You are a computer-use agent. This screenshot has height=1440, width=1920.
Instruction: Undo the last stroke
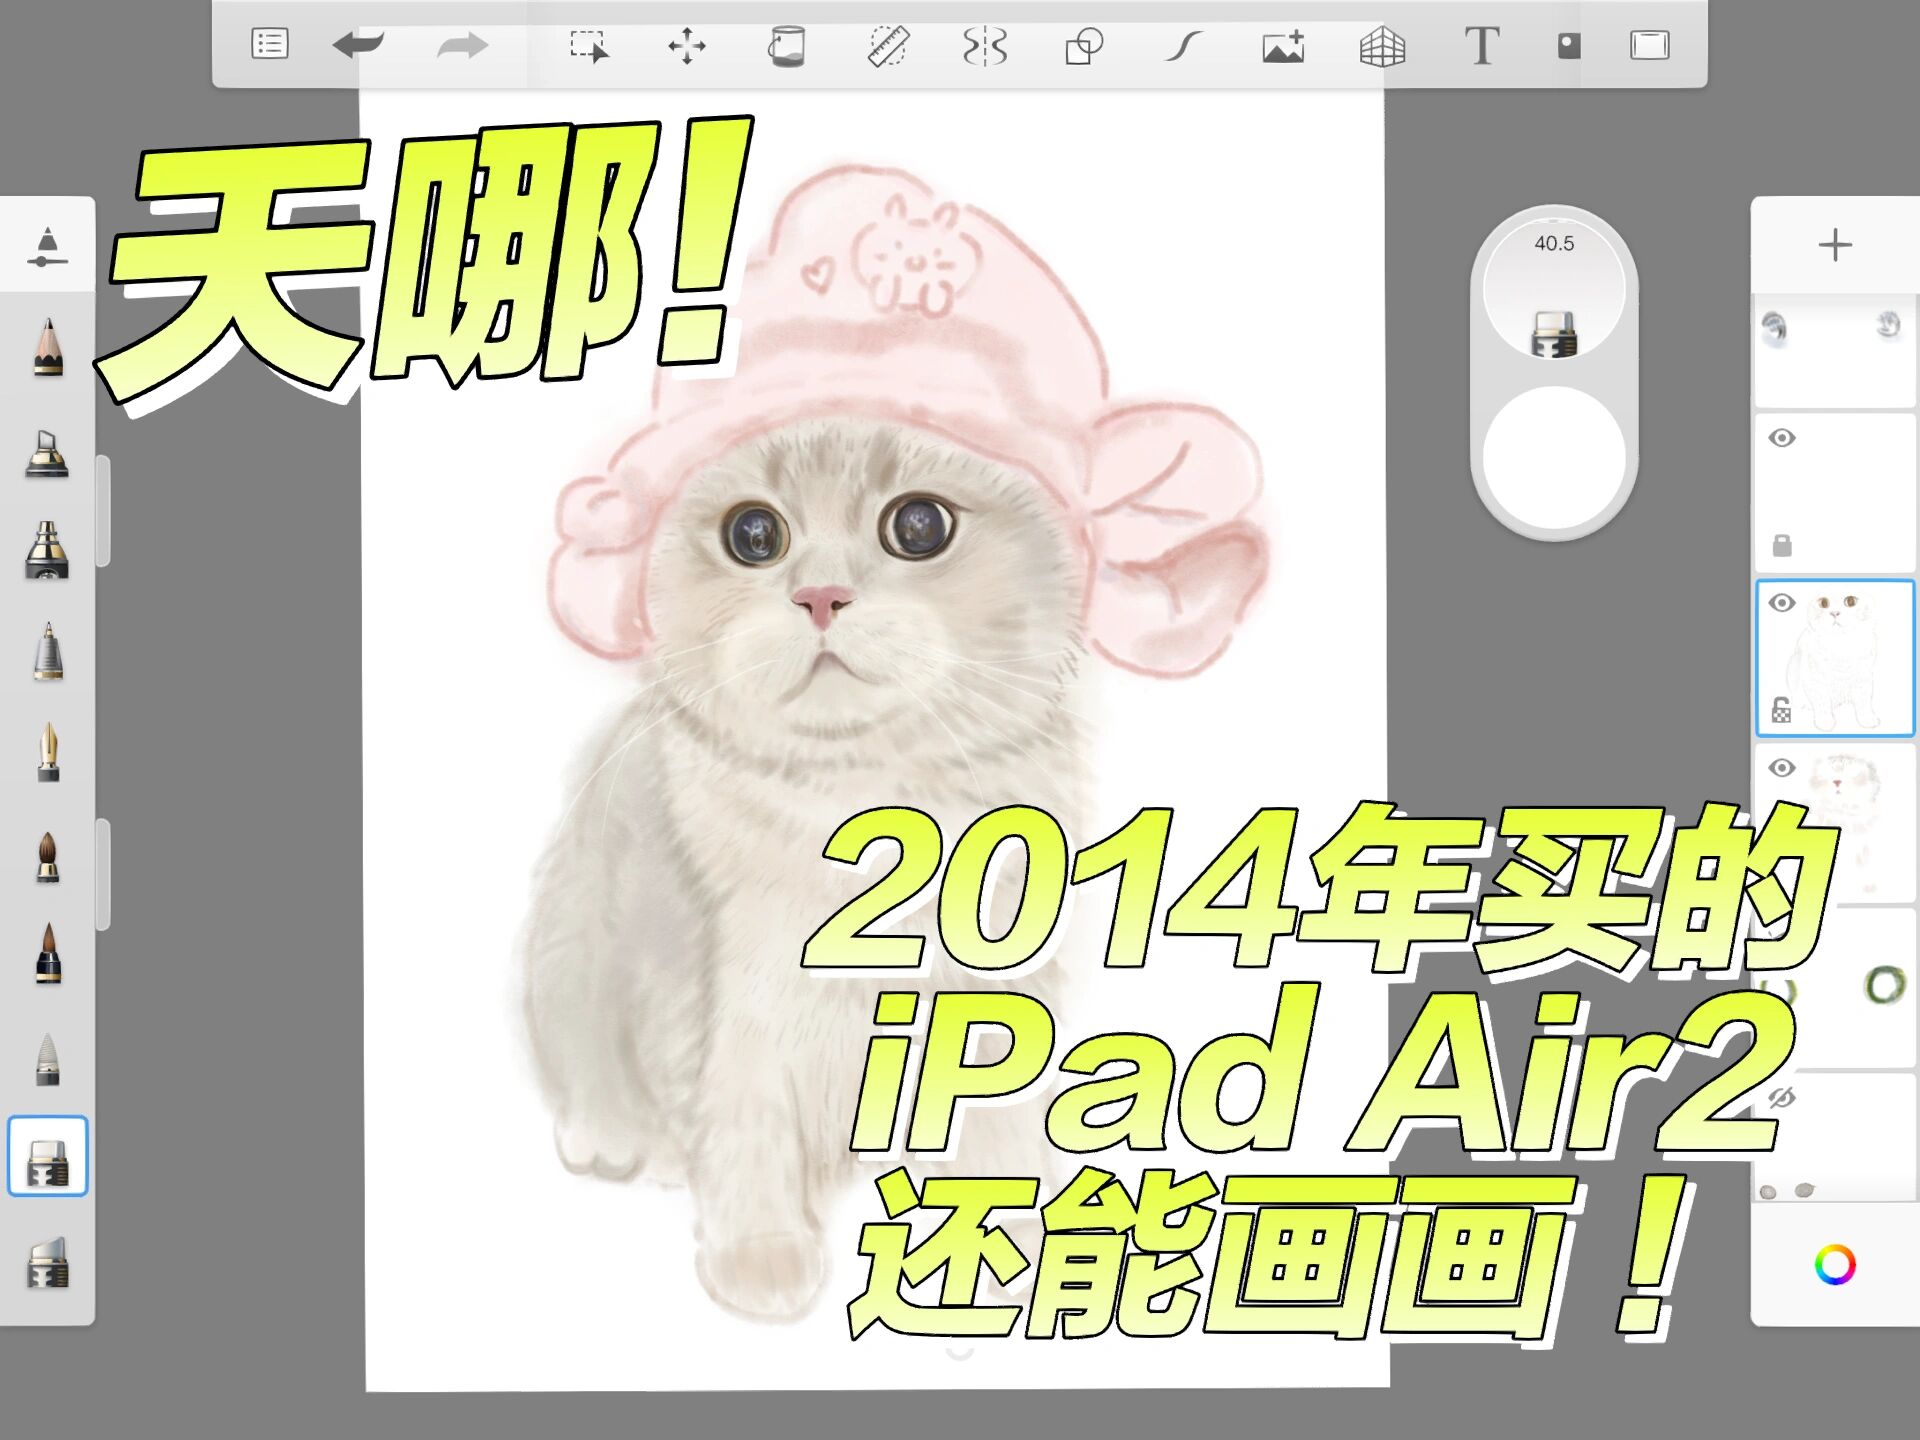(360, 45)
